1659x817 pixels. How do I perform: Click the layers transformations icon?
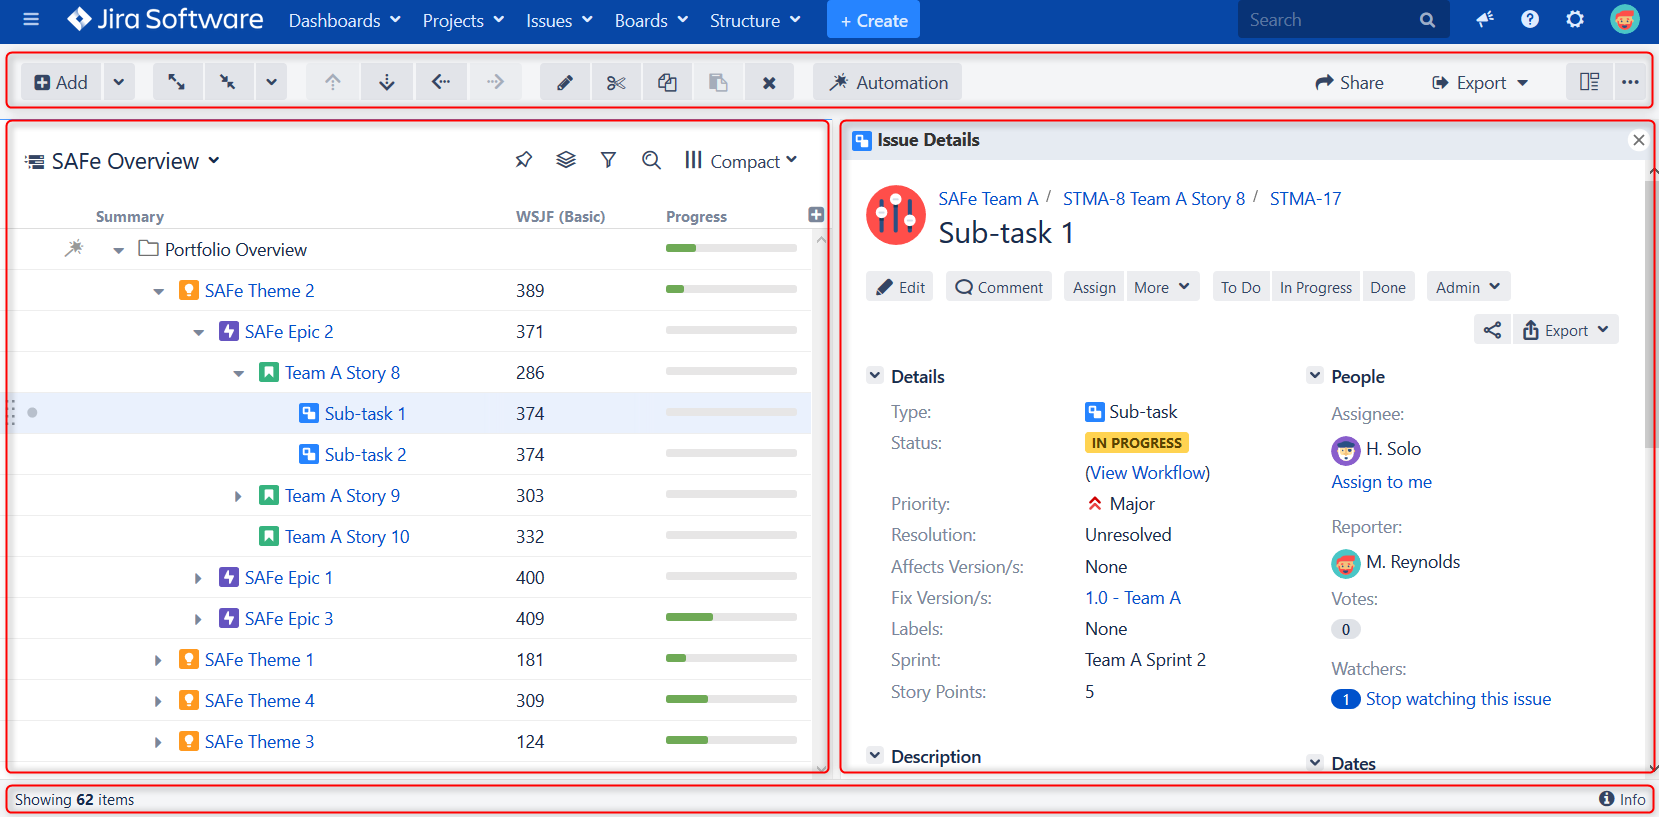click(566, 160)
